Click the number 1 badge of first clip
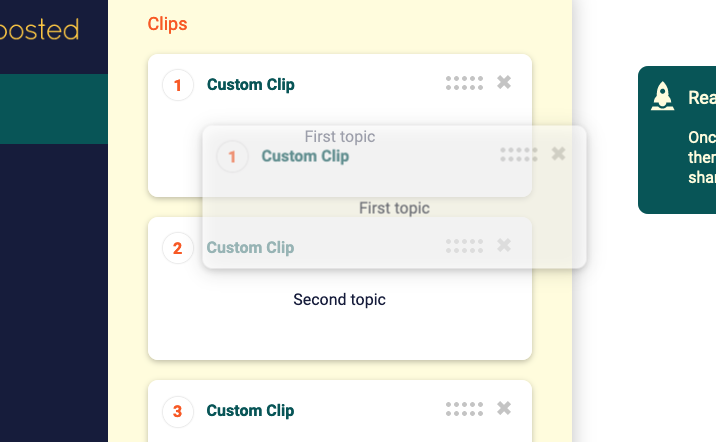 [x=178, y=85]
